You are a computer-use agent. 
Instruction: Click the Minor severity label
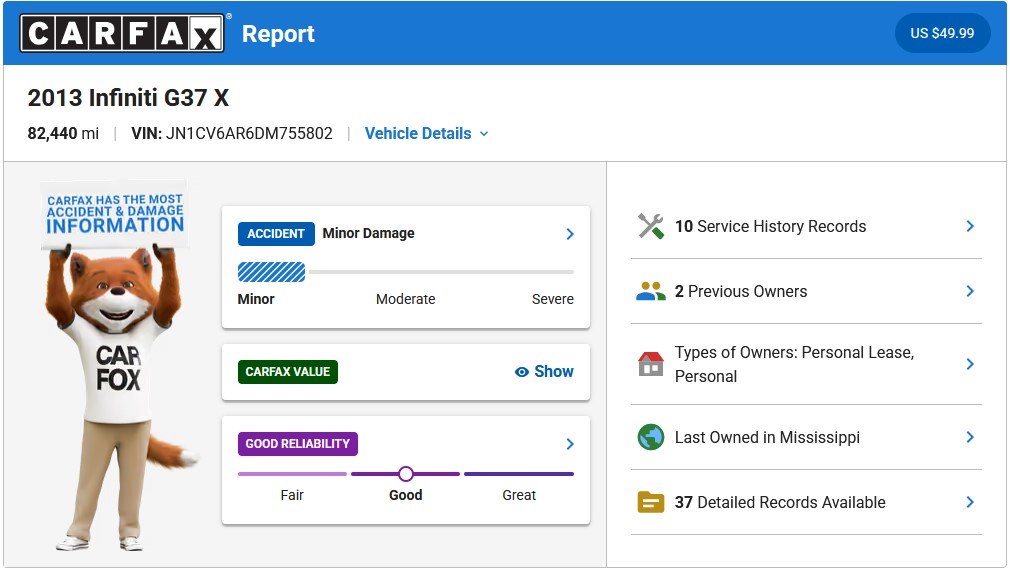tap(256, 299)
